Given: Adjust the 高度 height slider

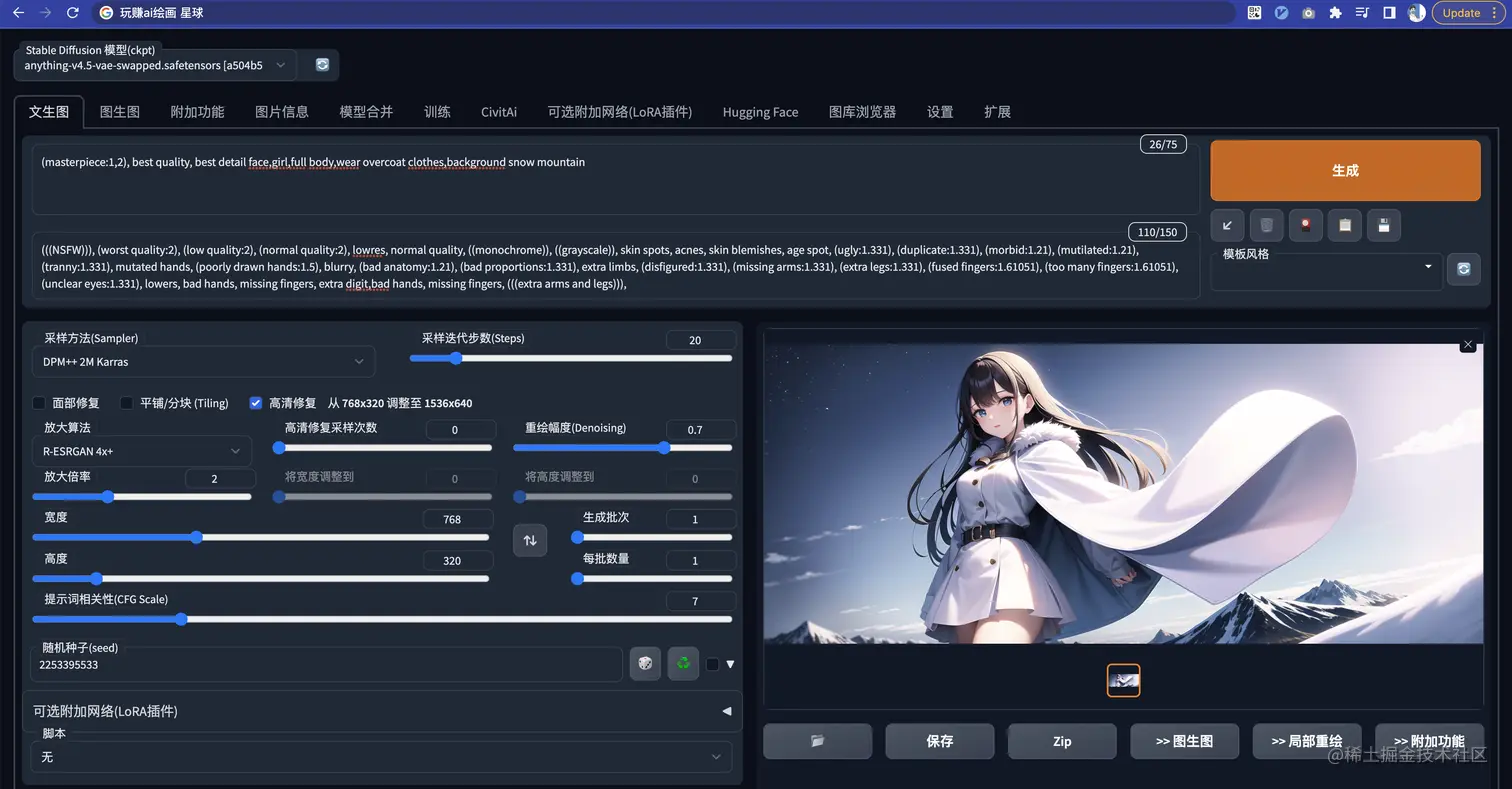Looking at the screenshot, I should [261, 578].
